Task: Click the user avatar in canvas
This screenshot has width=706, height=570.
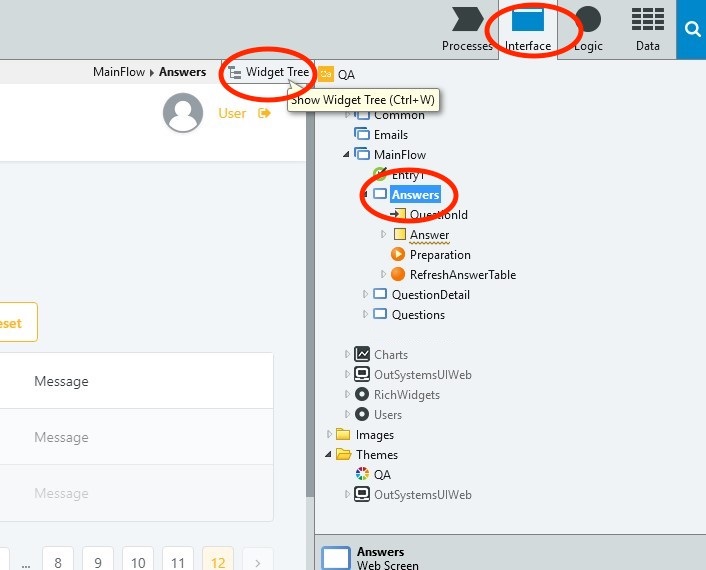Action: click(183, 113)
